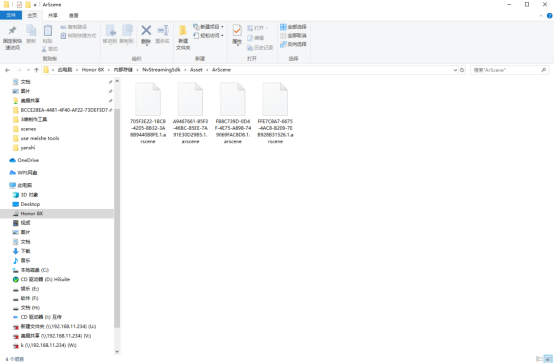Viewport: 554px width, 363px height.
Task: Click the refresh button beside address bar
Action: [x=462, y=70]
